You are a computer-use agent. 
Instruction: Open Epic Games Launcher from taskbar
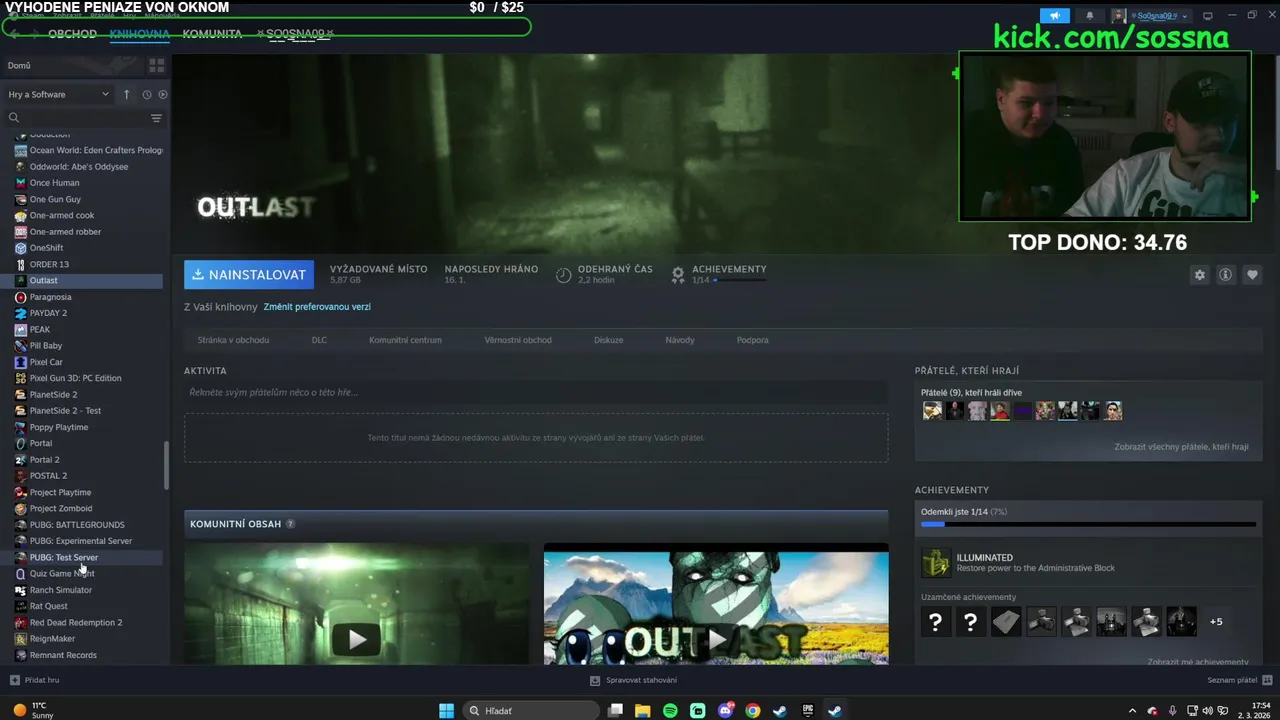click(806, 711)
